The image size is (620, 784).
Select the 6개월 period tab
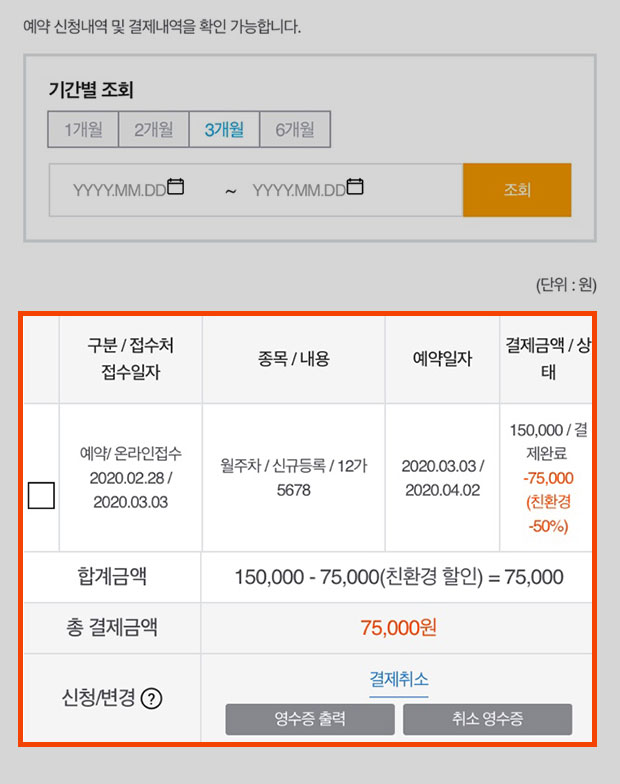point(295,130)
